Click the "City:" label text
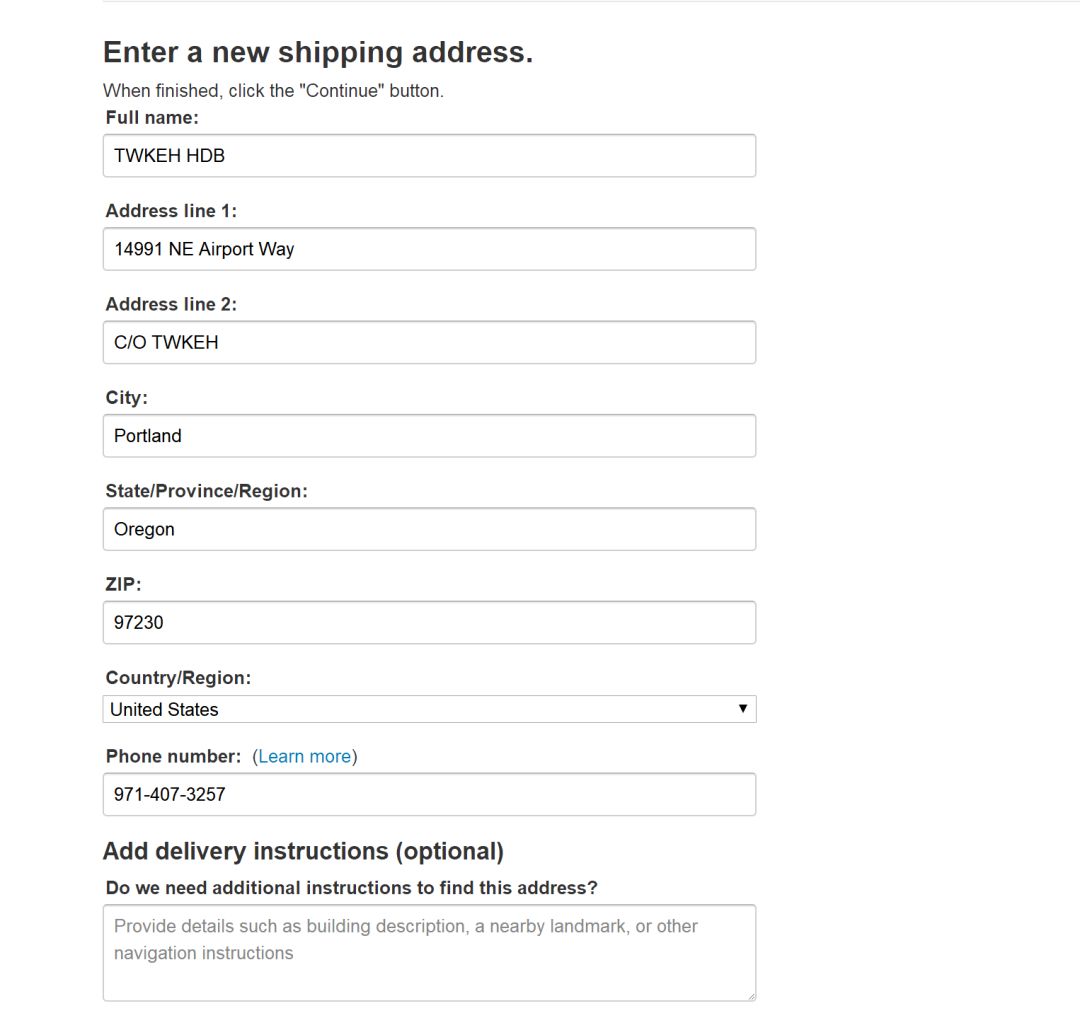Image resolution: width=1080 pixels, height=1013 pixels. pyautogui.click(x=126, y=398)
